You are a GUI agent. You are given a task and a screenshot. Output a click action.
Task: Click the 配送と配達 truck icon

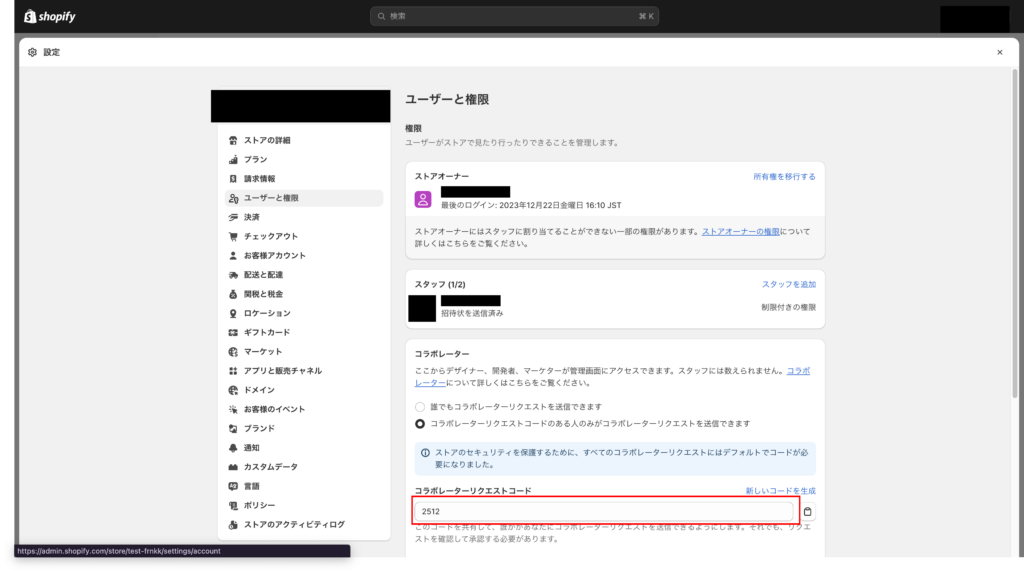233,275
